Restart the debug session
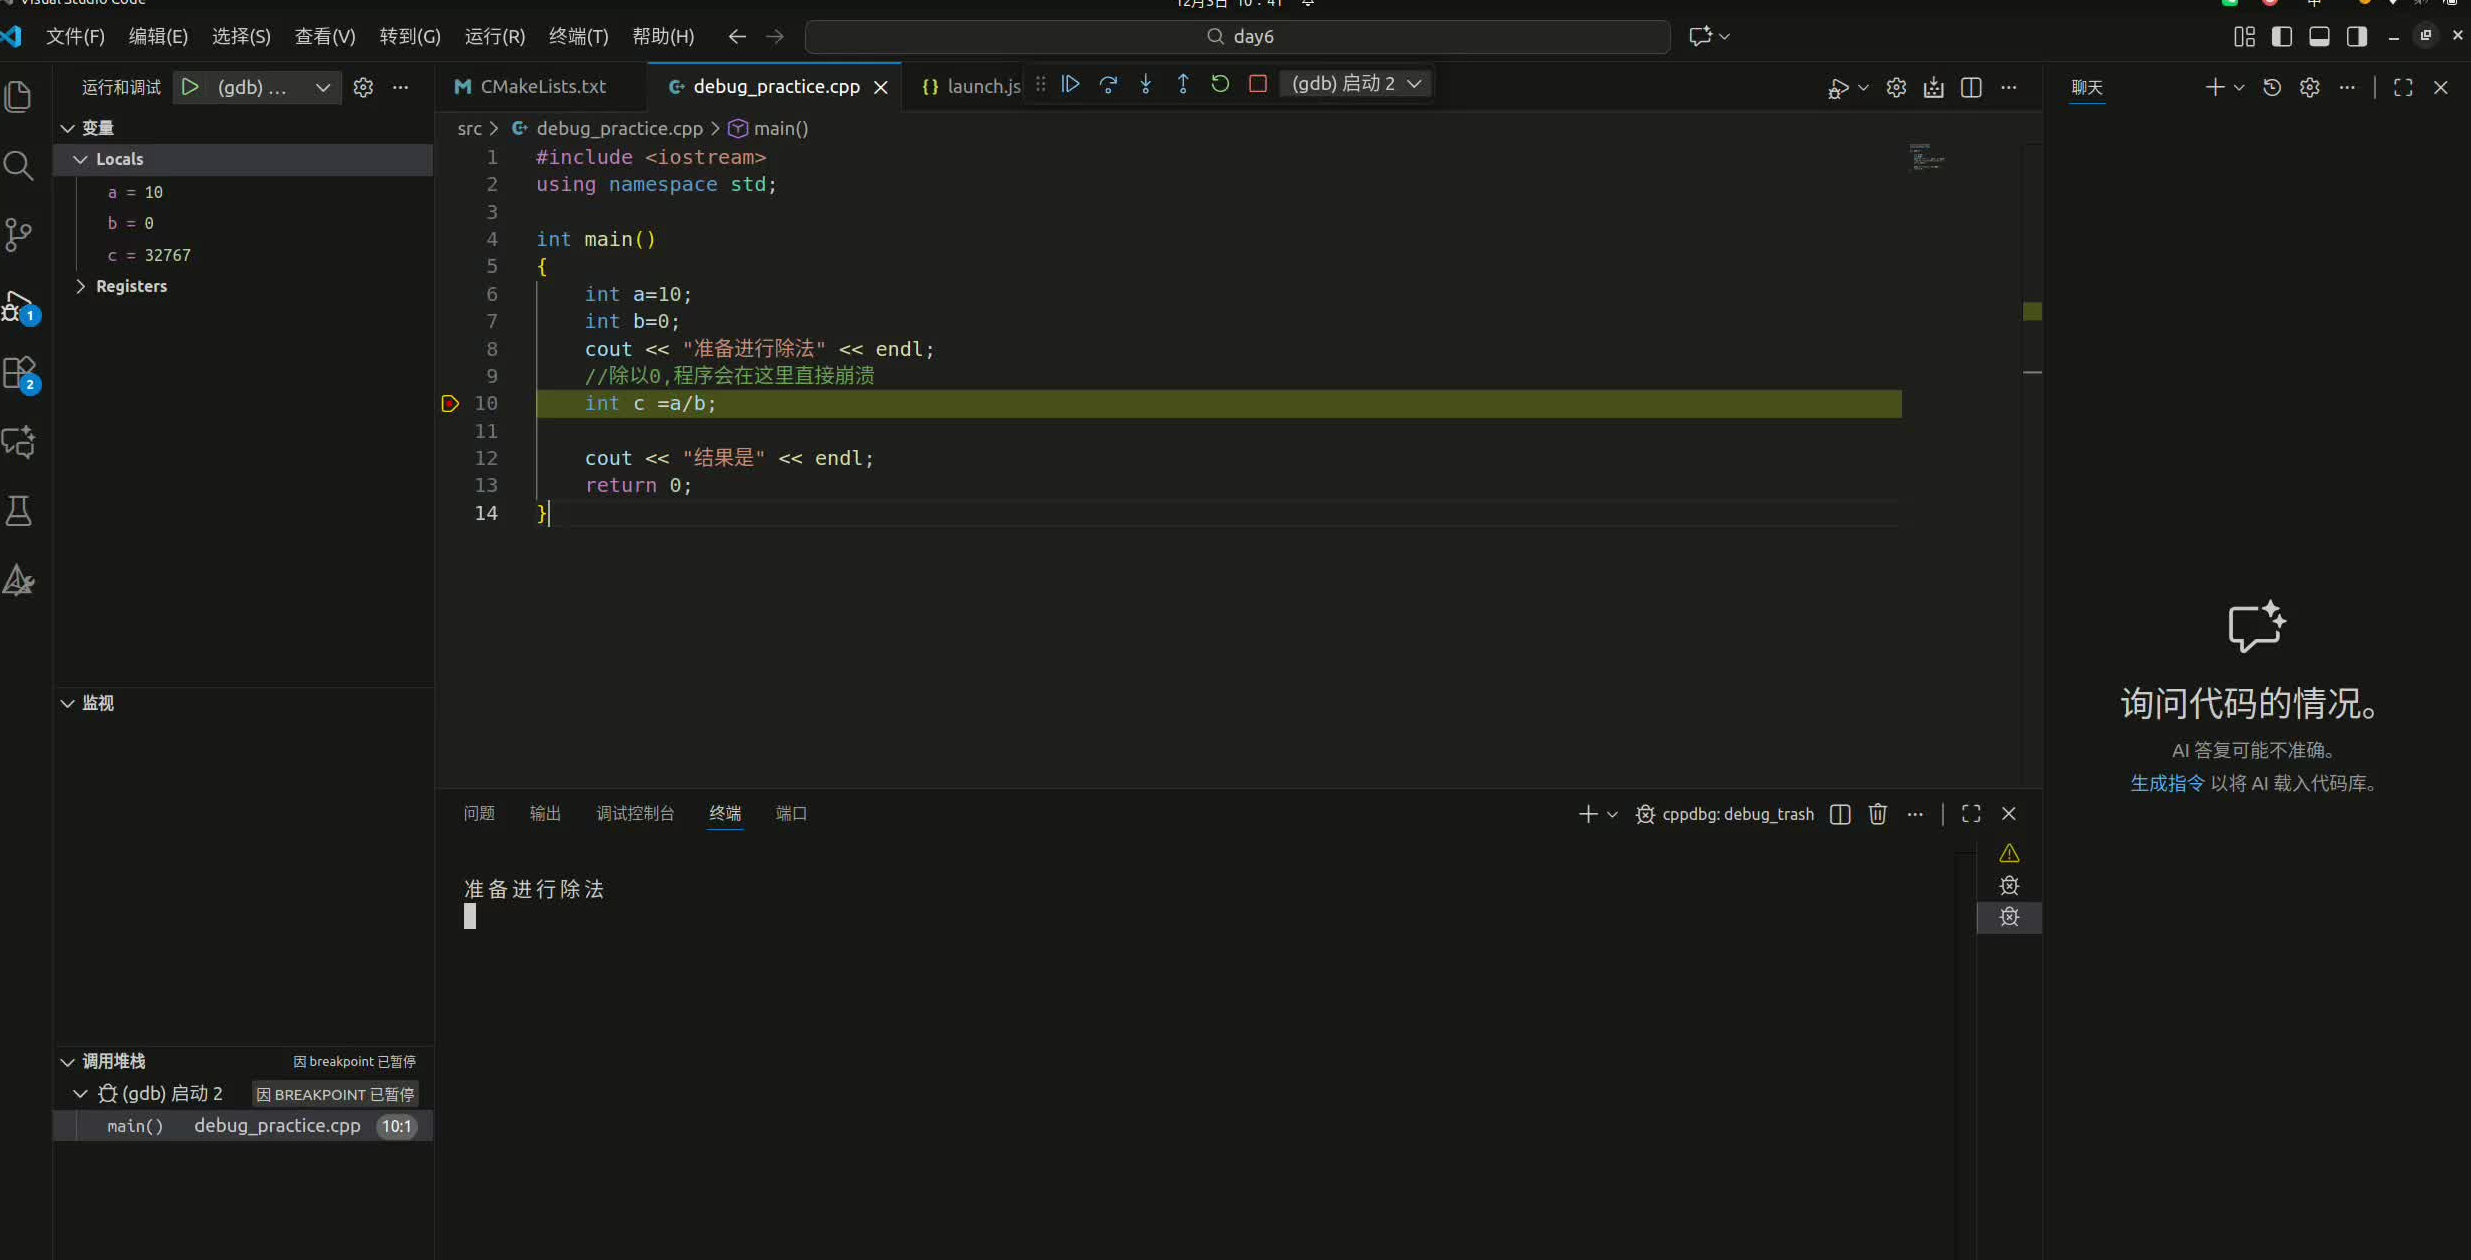 coord(1220,84)
